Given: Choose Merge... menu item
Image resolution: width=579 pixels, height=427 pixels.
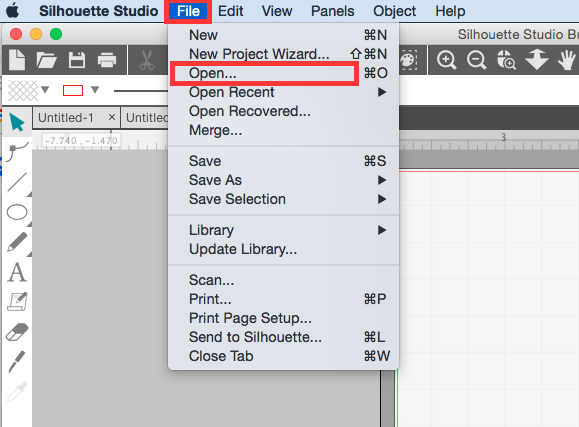Looking at the screenshot, I should tap(283, 130).
